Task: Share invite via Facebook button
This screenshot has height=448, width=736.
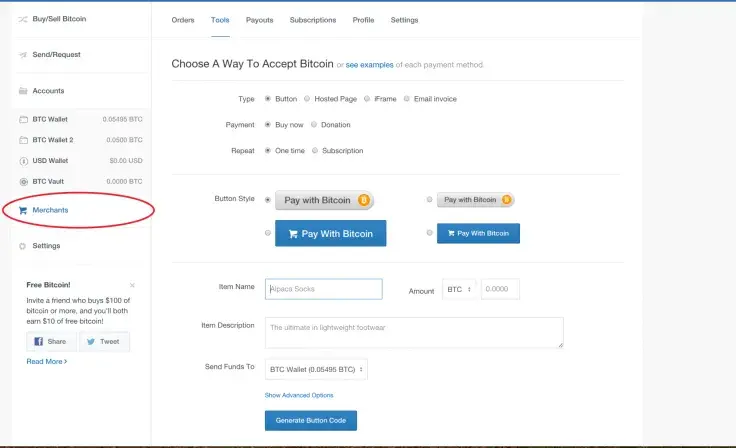Action: click(x=51, y=341)
